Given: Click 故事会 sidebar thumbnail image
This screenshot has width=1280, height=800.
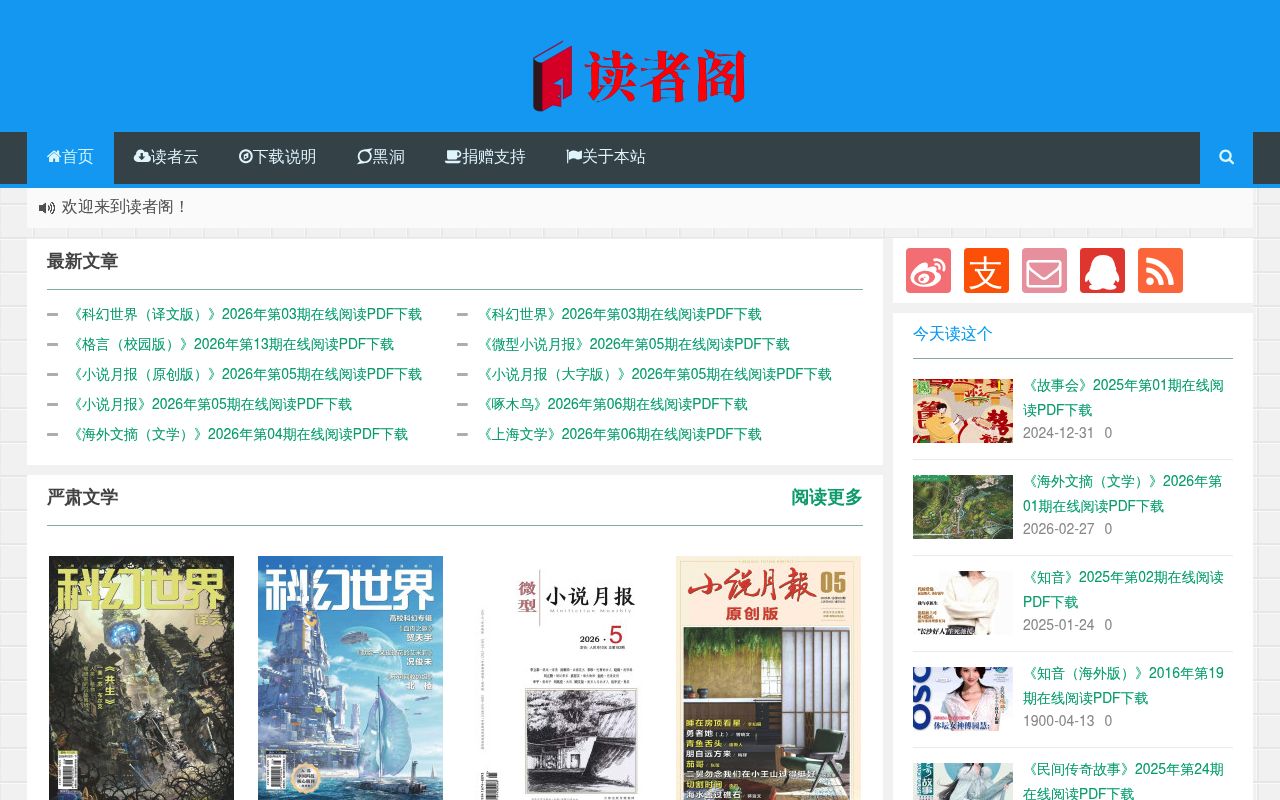Looking at the screenshot, I should coord(963,411).
